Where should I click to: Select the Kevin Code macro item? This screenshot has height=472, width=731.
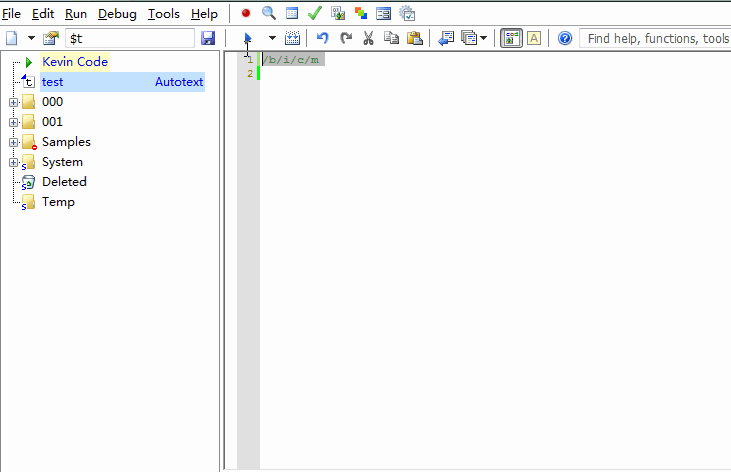coord(75,62)
